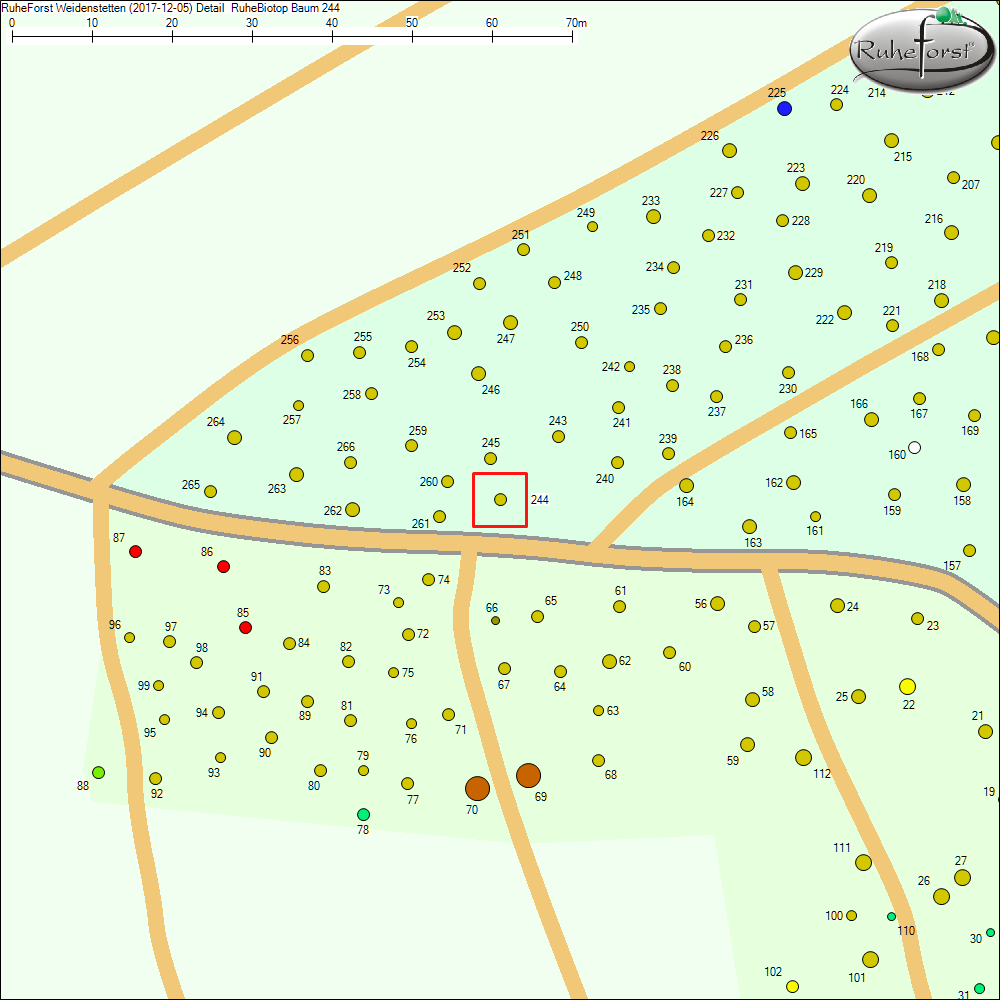
Task: Select the yellow tree marker 22
Action: (x=908, y=687)
